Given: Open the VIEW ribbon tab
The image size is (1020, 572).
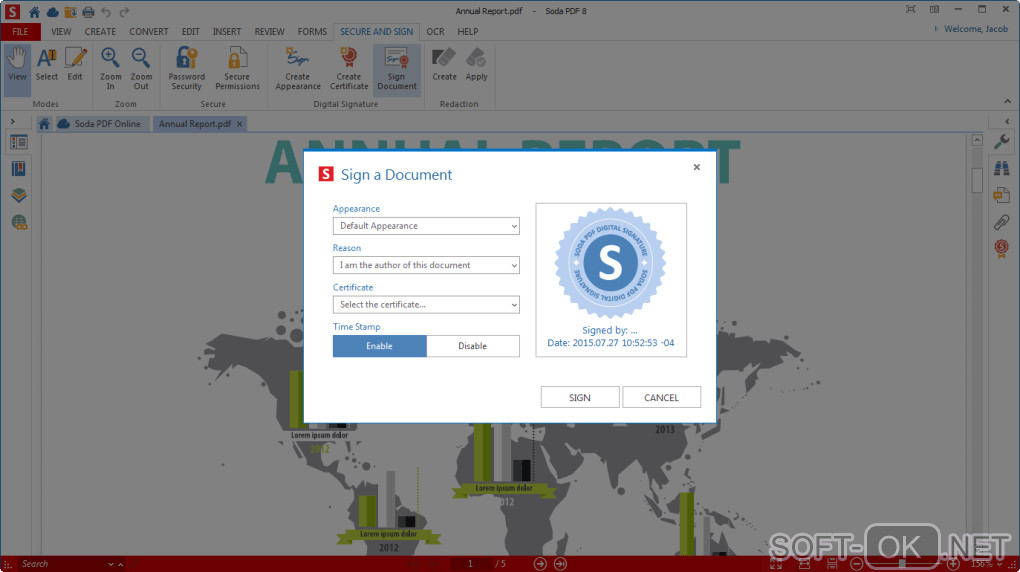Looking at the screenshot, I should 61,31.
